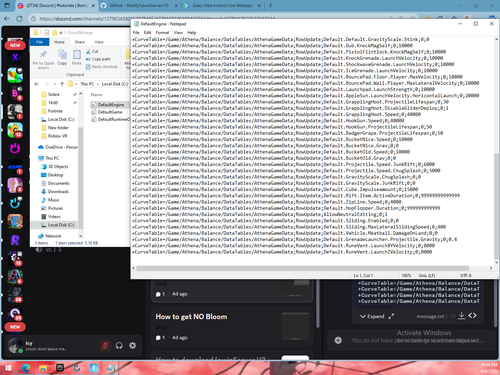Click the Explorer up-one-level arrow
Screen dimensions: 500x375
pos(62,84)
